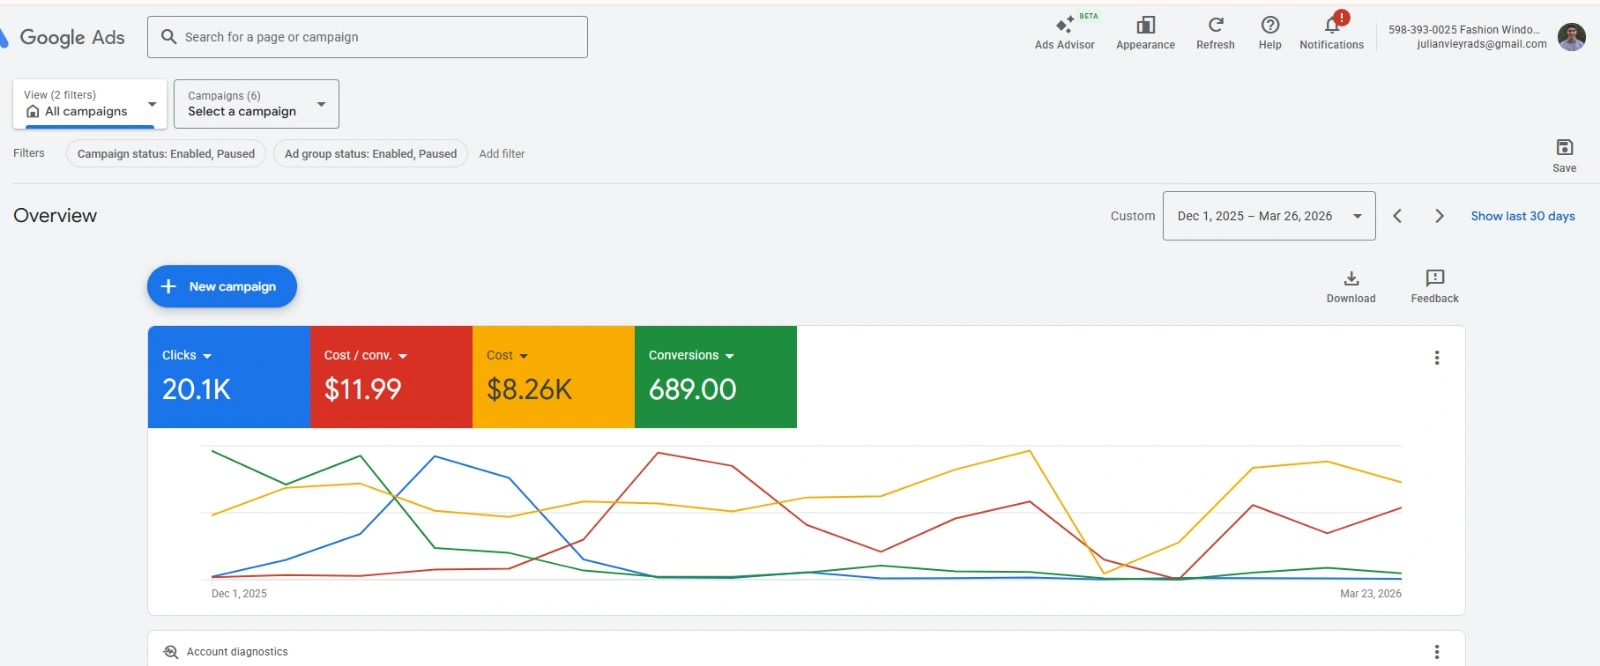
Task: Change the Clicks metric tile
Action: (187, 356)
